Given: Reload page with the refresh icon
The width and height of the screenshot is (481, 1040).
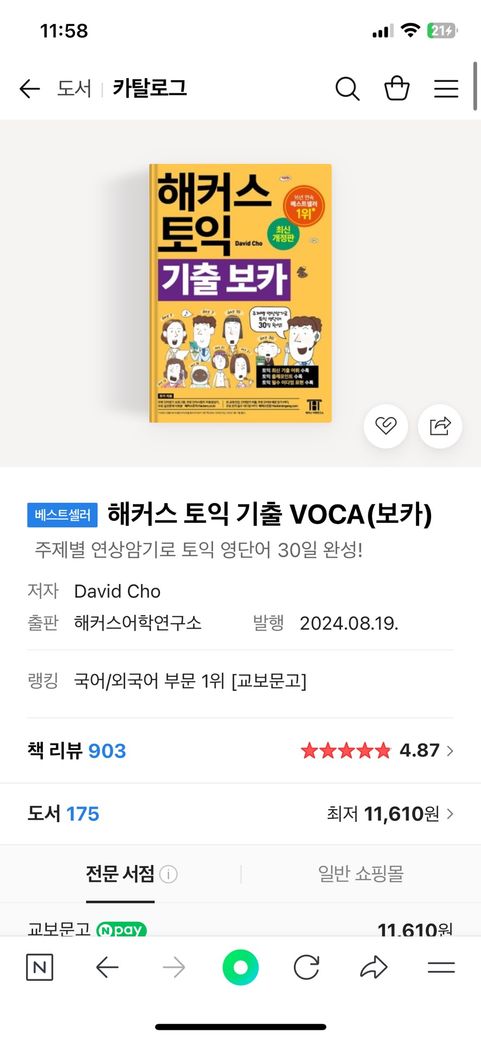Looking at the screenshot, I should 307,968.
